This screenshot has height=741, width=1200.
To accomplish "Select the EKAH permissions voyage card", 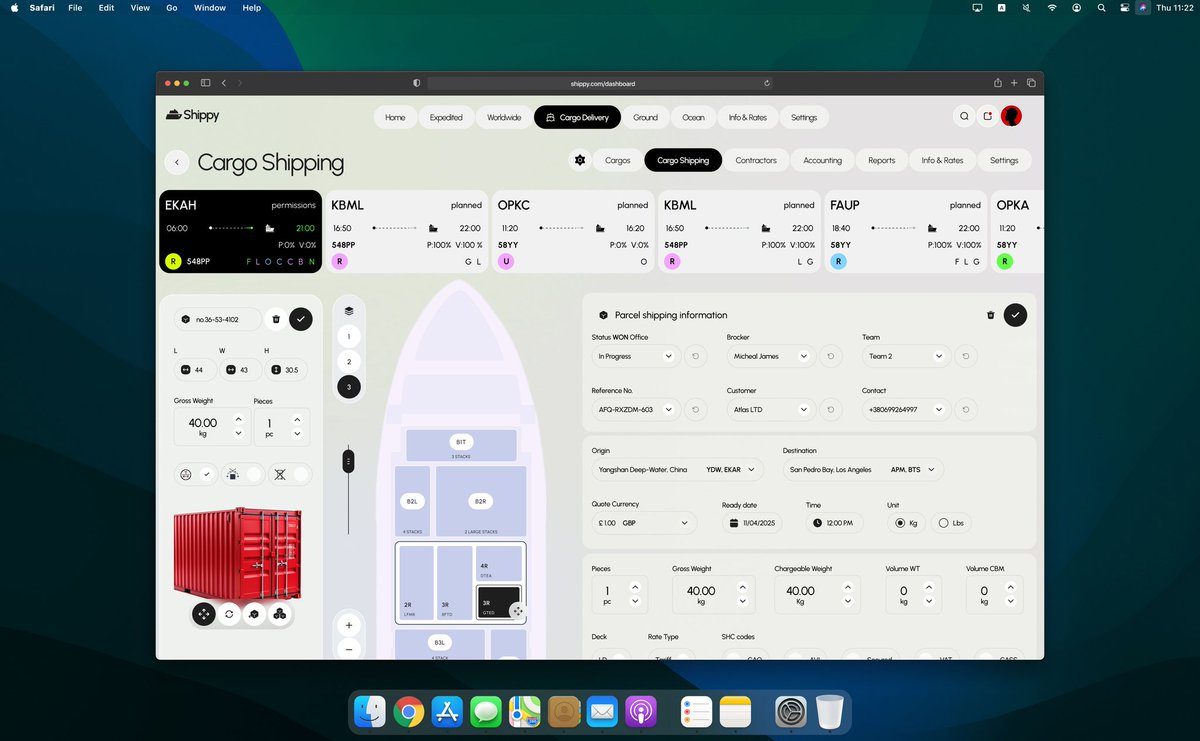I will point(240,232).
